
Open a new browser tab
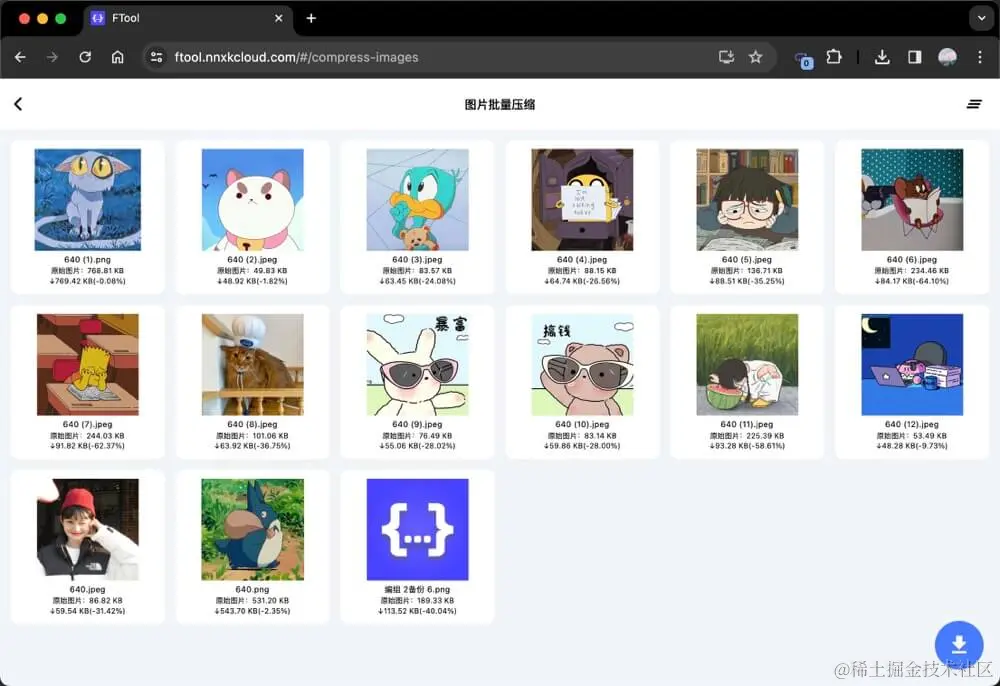click(x=311, y=18)
